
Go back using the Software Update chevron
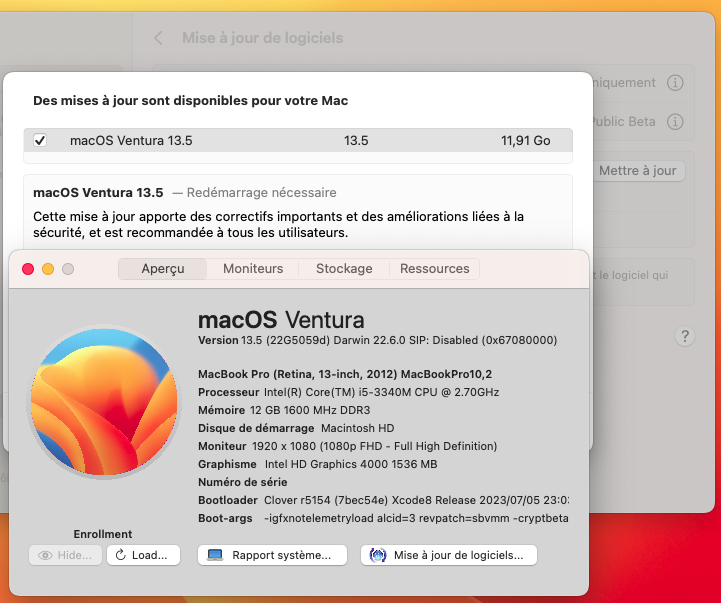click(158, 38)
